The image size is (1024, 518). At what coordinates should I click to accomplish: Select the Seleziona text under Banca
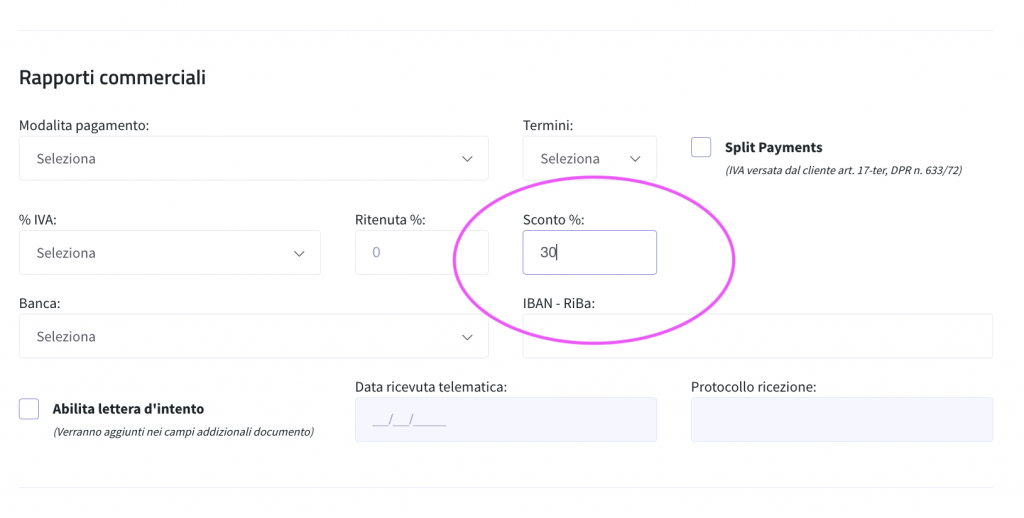[x=66, y=337]
